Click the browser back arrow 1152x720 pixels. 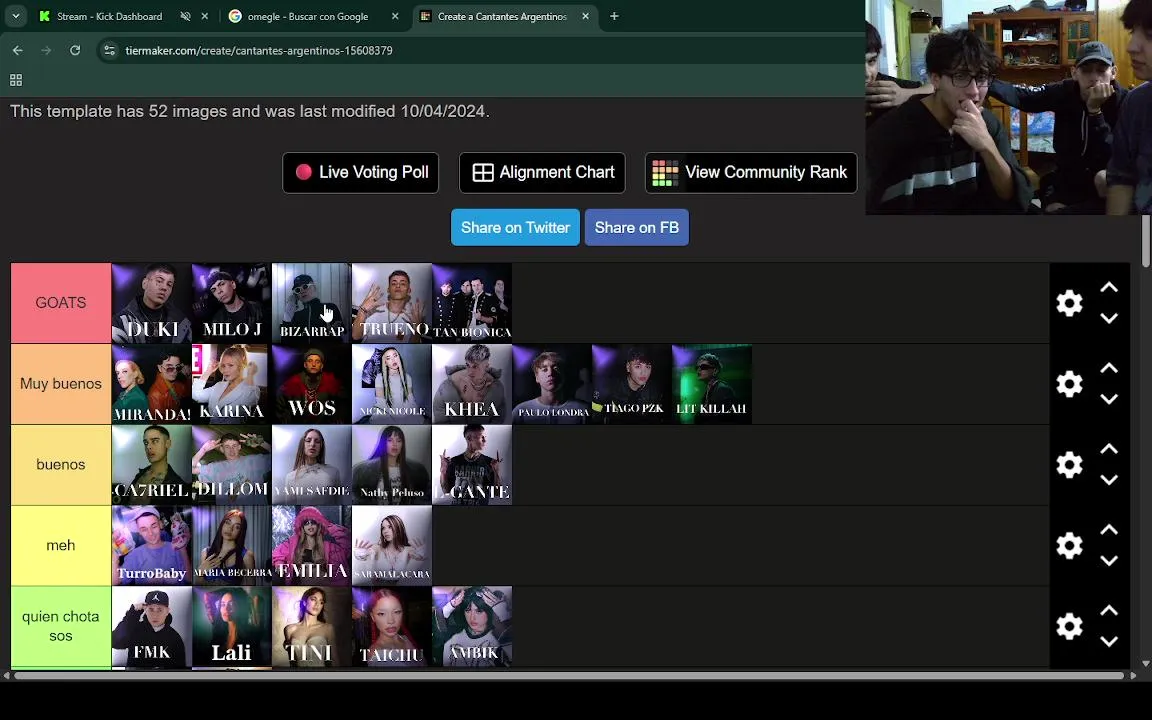click(x=18, y=50)
